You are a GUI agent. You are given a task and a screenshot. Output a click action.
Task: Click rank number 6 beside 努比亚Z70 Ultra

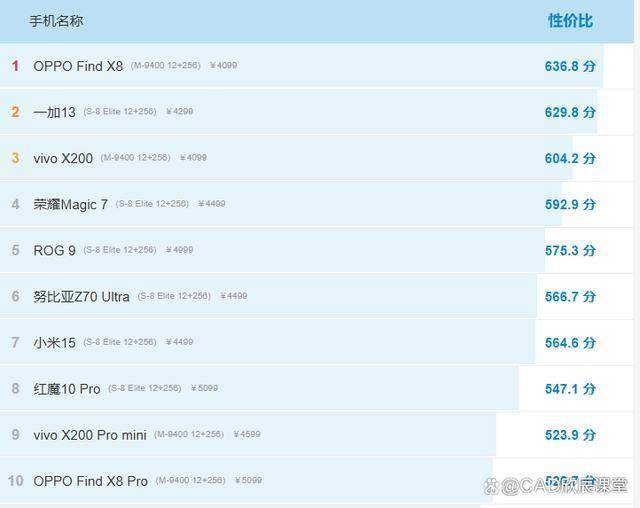(x=15, y=296)
